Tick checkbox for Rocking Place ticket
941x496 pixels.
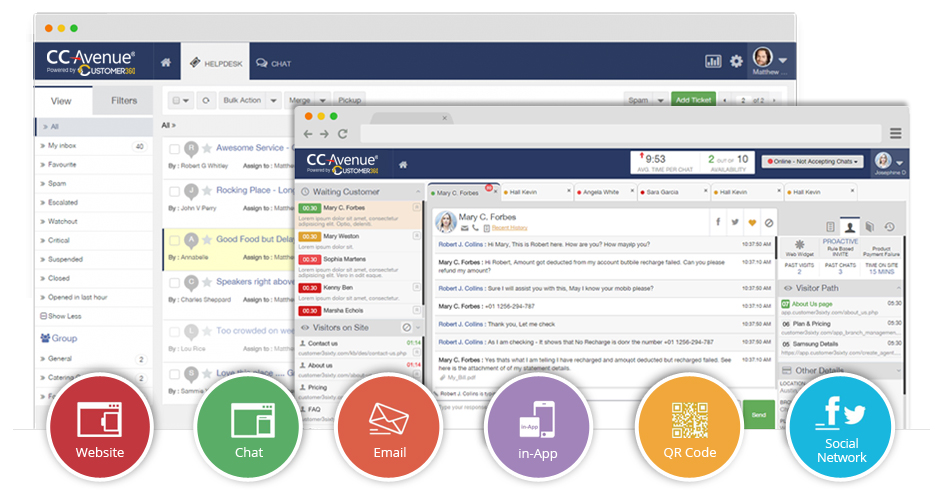pos(174,192)
